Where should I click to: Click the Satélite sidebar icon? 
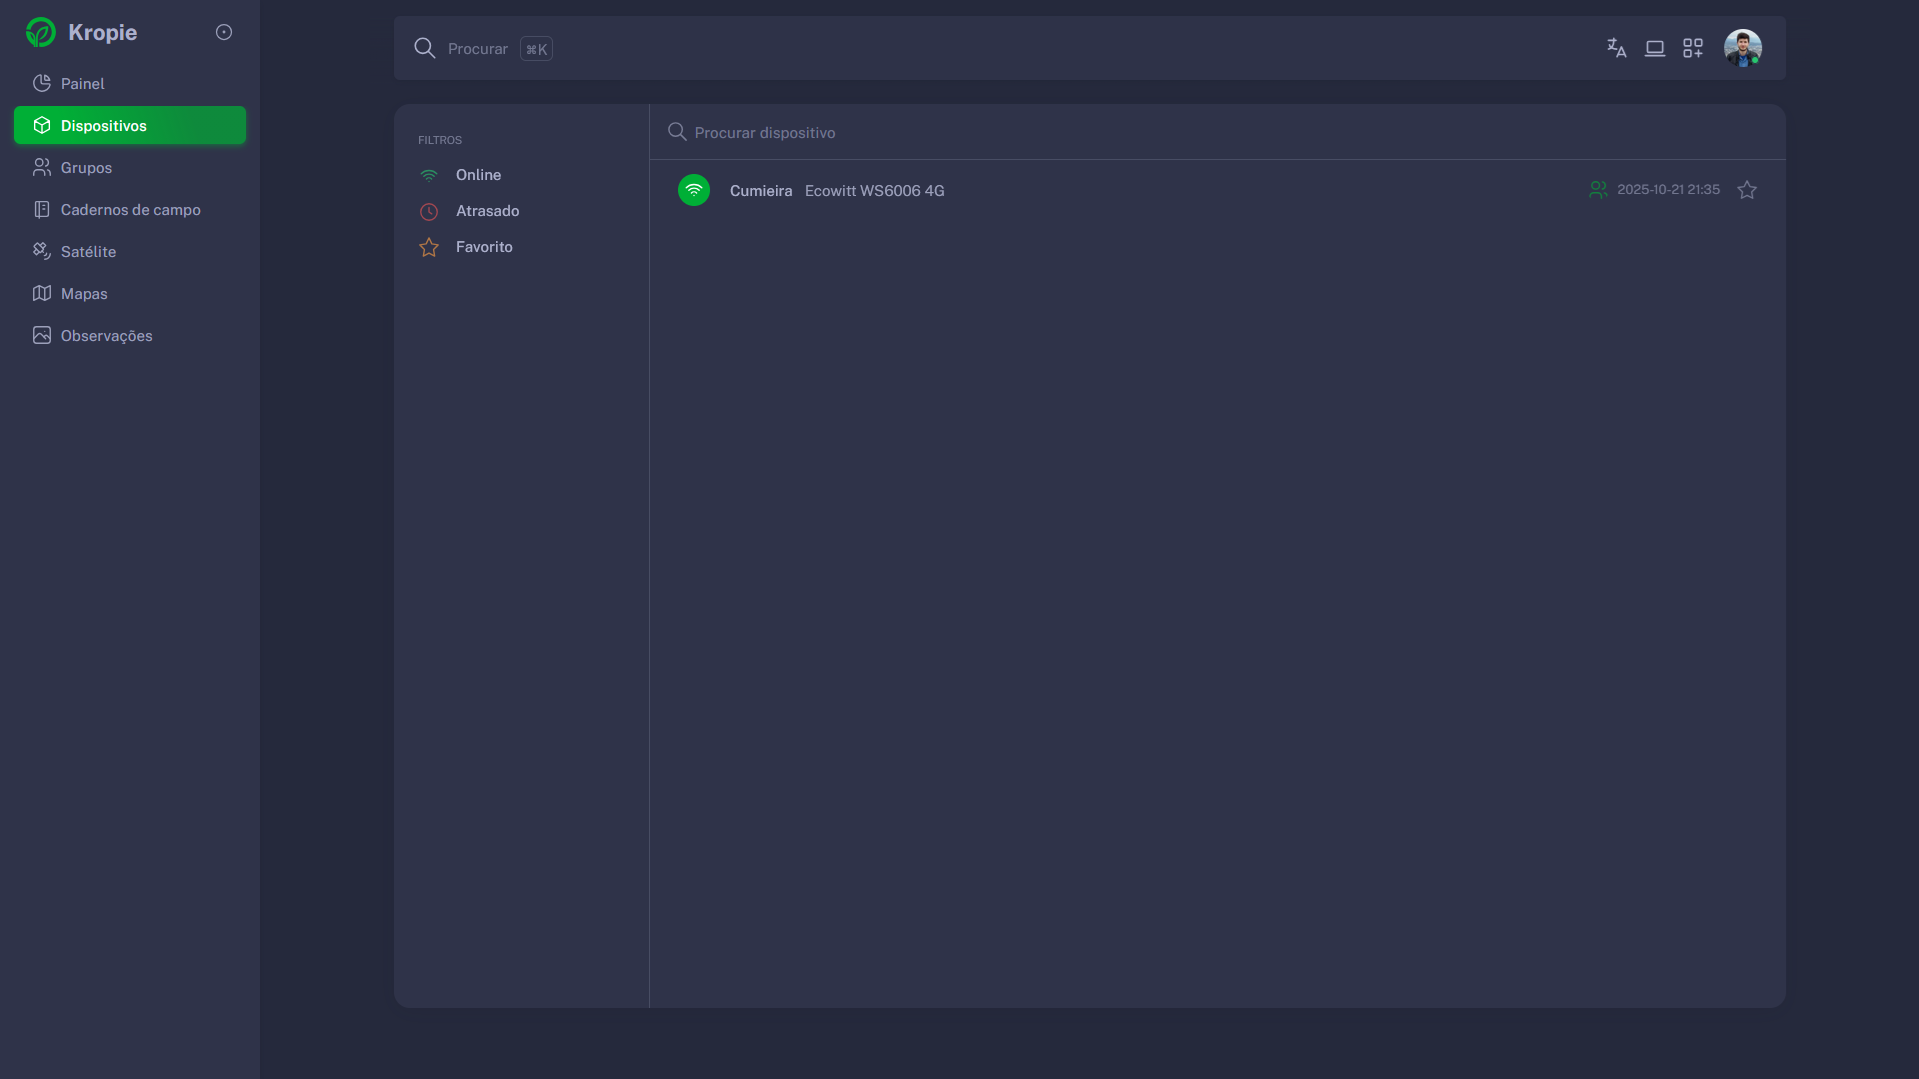pyautogui.click(x=42, y=251)
